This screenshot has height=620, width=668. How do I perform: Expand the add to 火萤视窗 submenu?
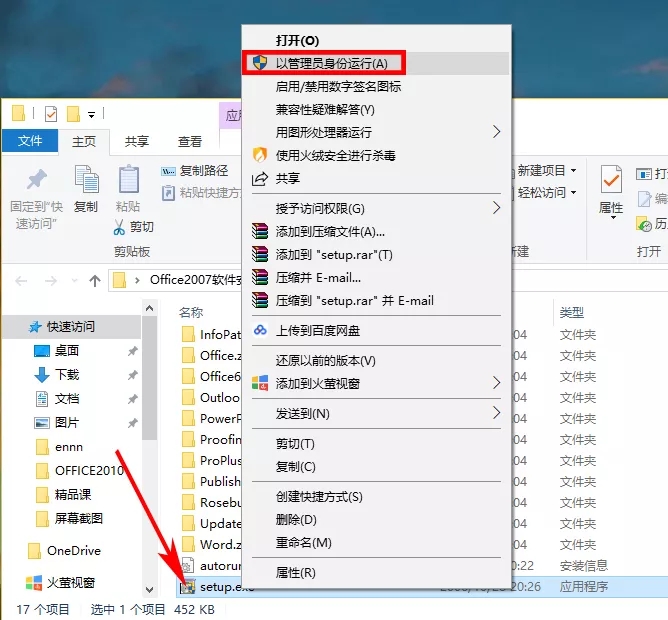pos(376,384)
